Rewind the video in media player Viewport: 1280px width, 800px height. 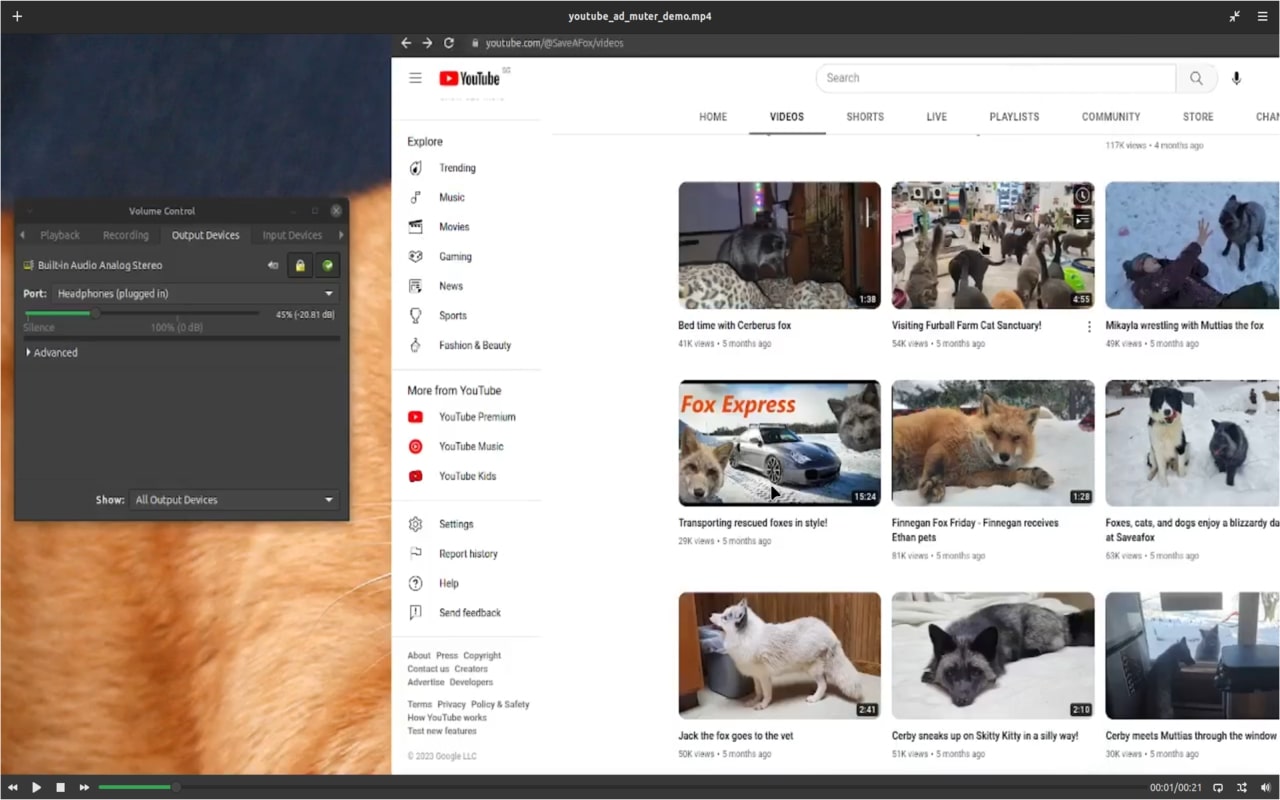tap(13, 788)
